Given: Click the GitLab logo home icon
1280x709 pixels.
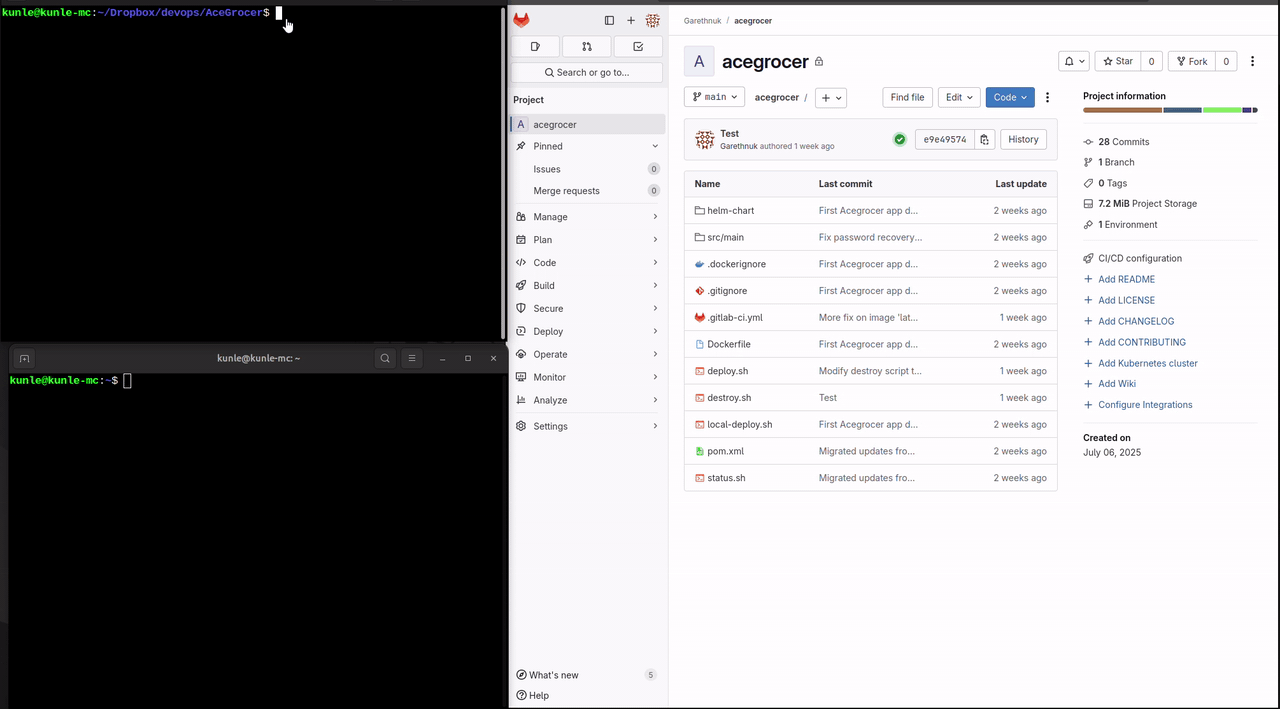Looking at the screenshot, I should click(522, 20).
